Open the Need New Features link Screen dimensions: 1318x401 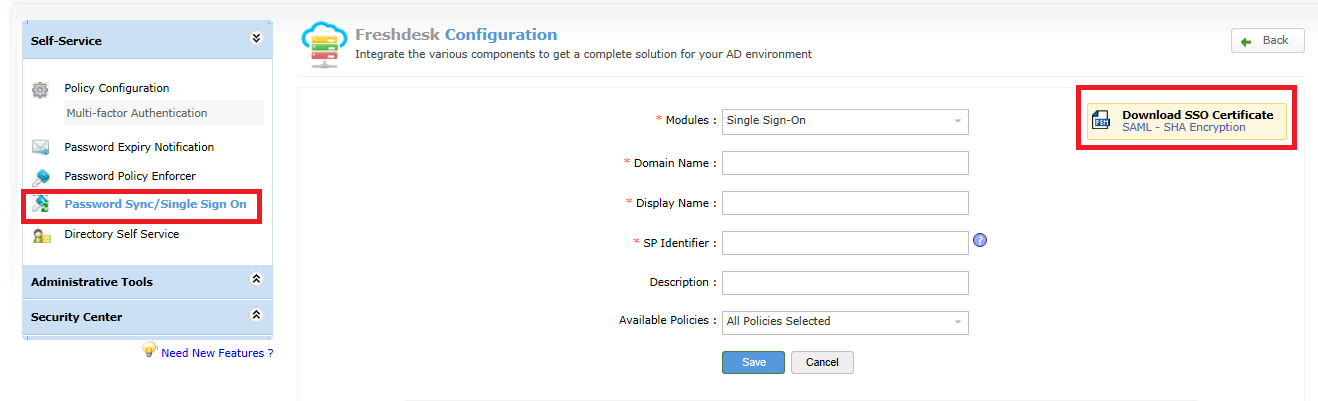coord(217,353)
